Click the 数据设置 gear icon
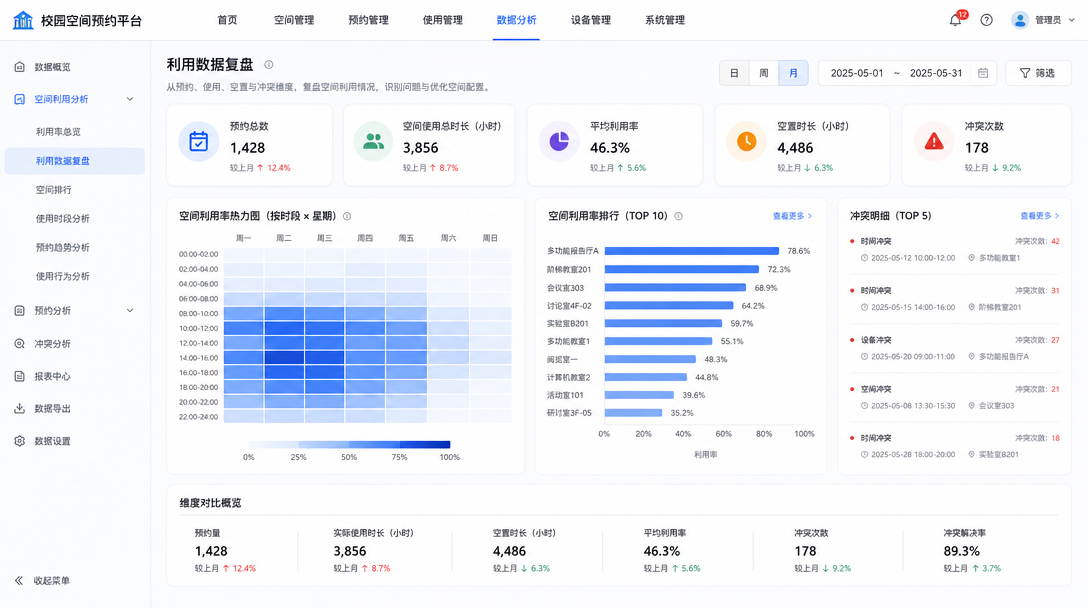Image resolution: width=1088 pixels, height=608 pixels. point(19,441)
